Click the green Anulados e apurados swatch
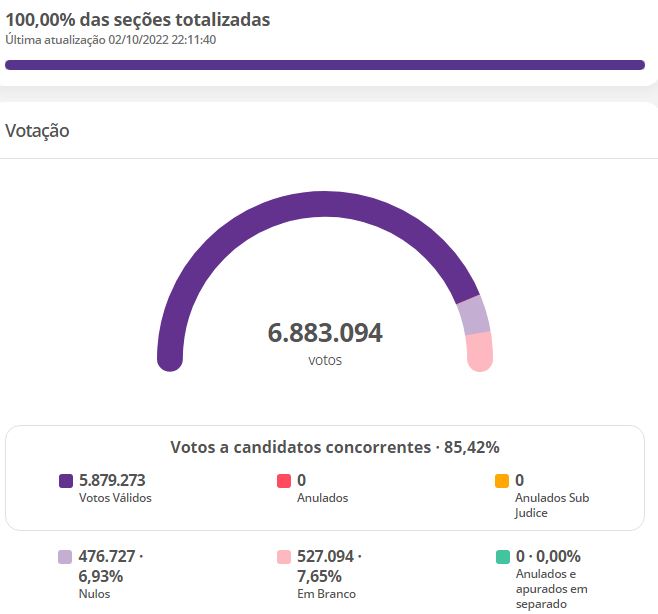 [x=503, y=557]
